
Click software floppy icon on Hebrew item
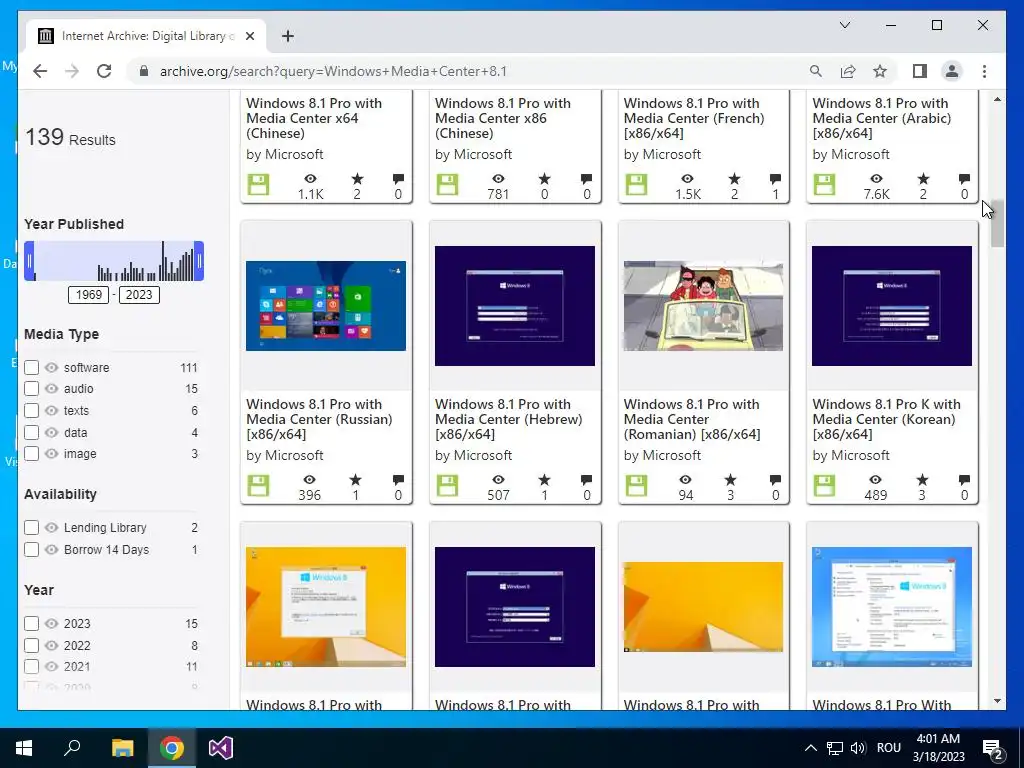click(447, 486)
